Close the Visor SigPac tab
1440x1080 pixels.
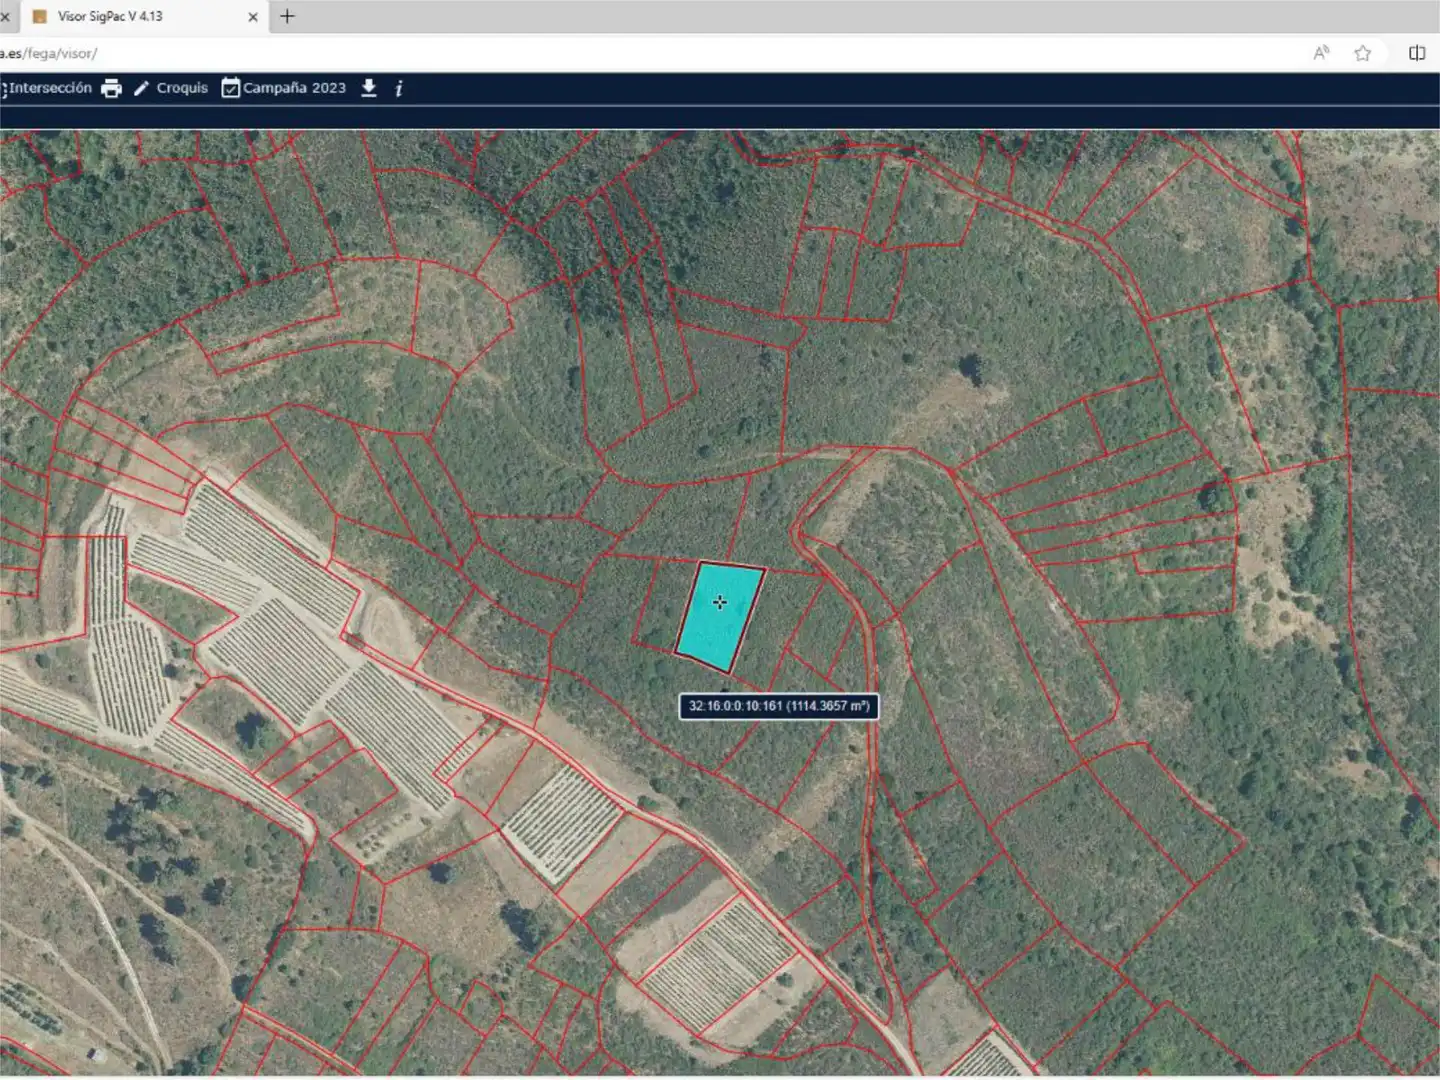click(252, 17)
